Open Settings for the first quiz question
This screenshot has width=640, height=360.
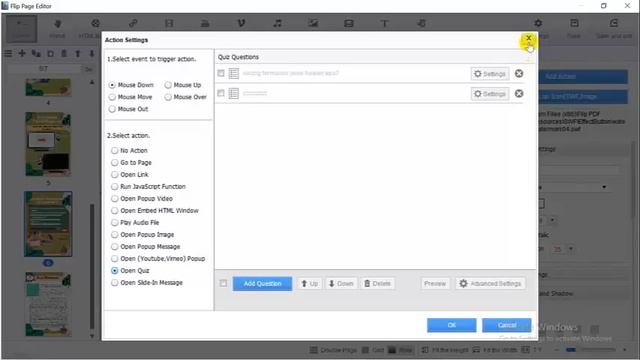point(490,74)
